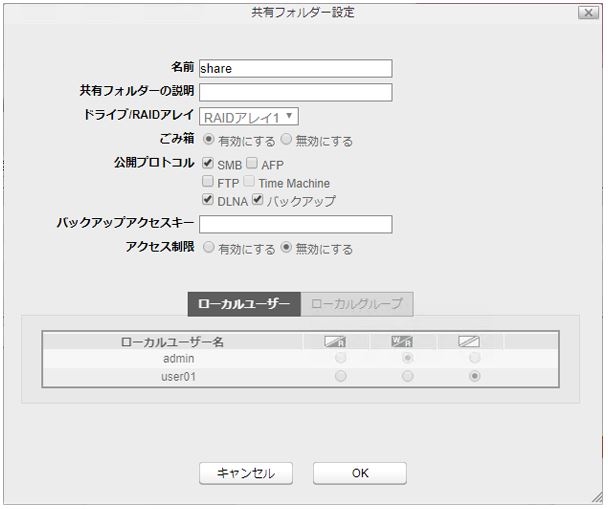Switch to the ローカルグループ tab
Screen dimensions: 608x509
tap(357, 304)
